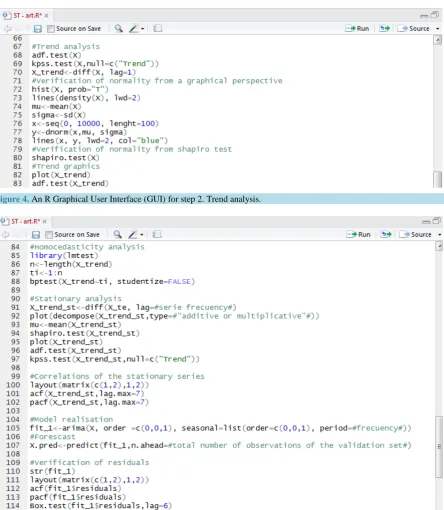Open find/replace magnifier in upper editor
The width and height of the screenshot is (444, 510).
coord(119,28)
